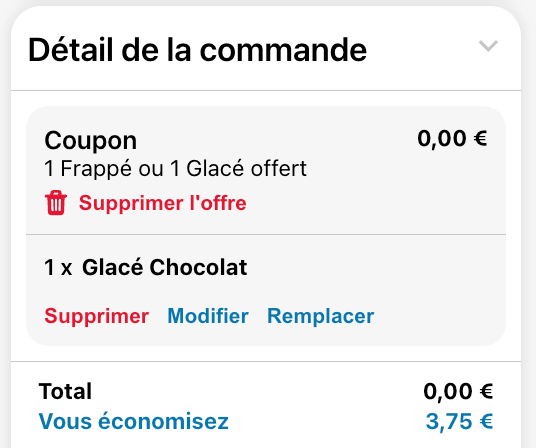Choose Remplacer to swap the item
Screen dimensions: 536x448
click(320, 316)
